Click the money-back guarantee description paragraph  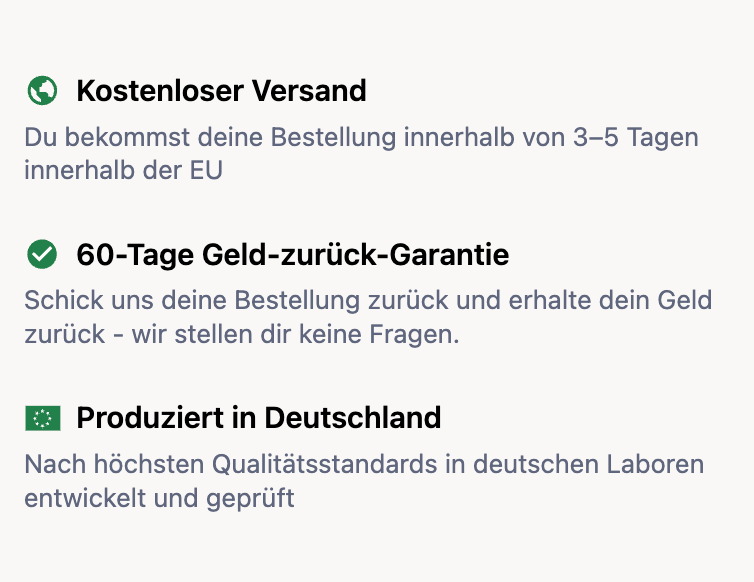(x=368, y=317)
